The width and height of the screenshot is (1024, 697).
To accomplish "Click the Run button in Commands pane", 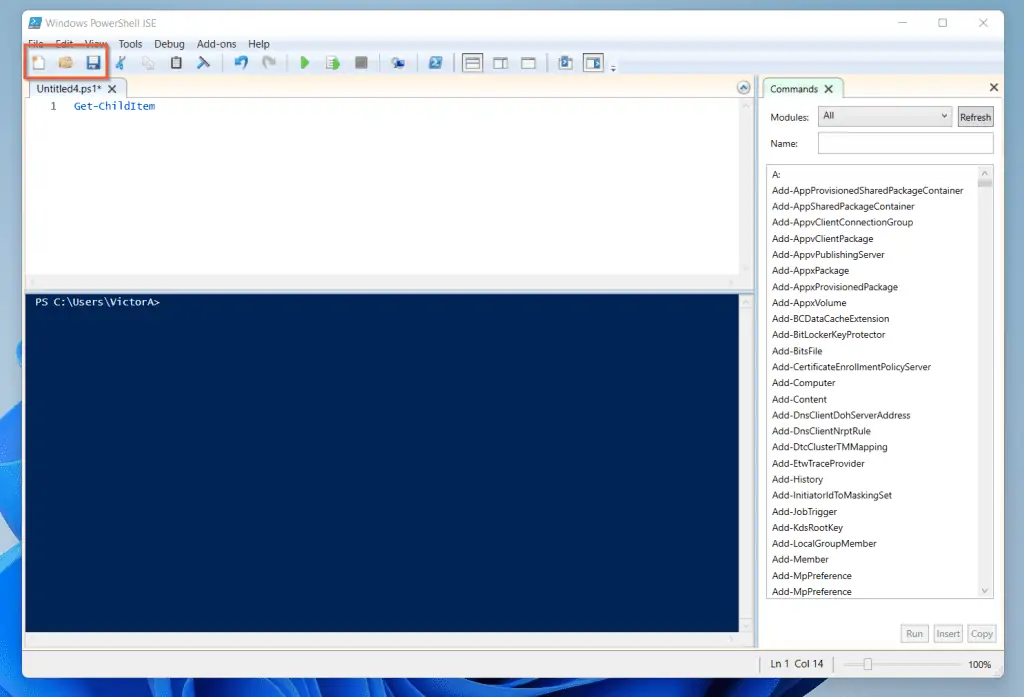I will click(x=914, y=634).
